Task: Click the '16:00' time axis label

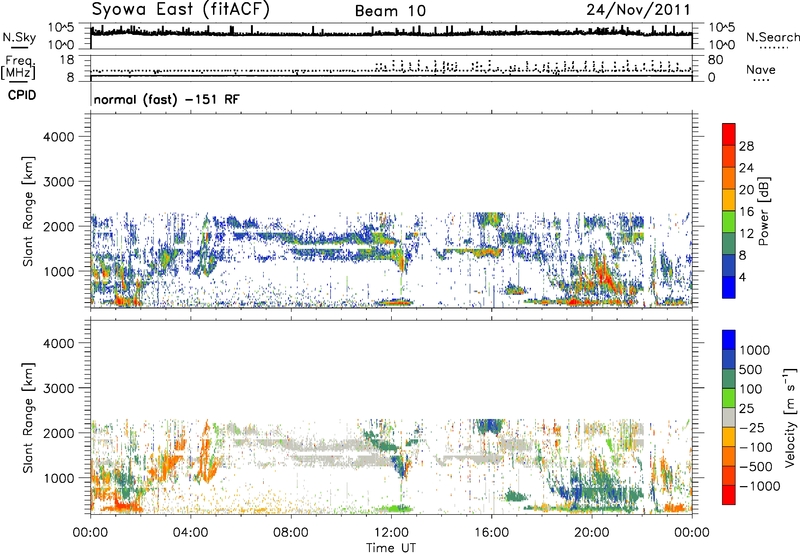Action: coord(491,533)
